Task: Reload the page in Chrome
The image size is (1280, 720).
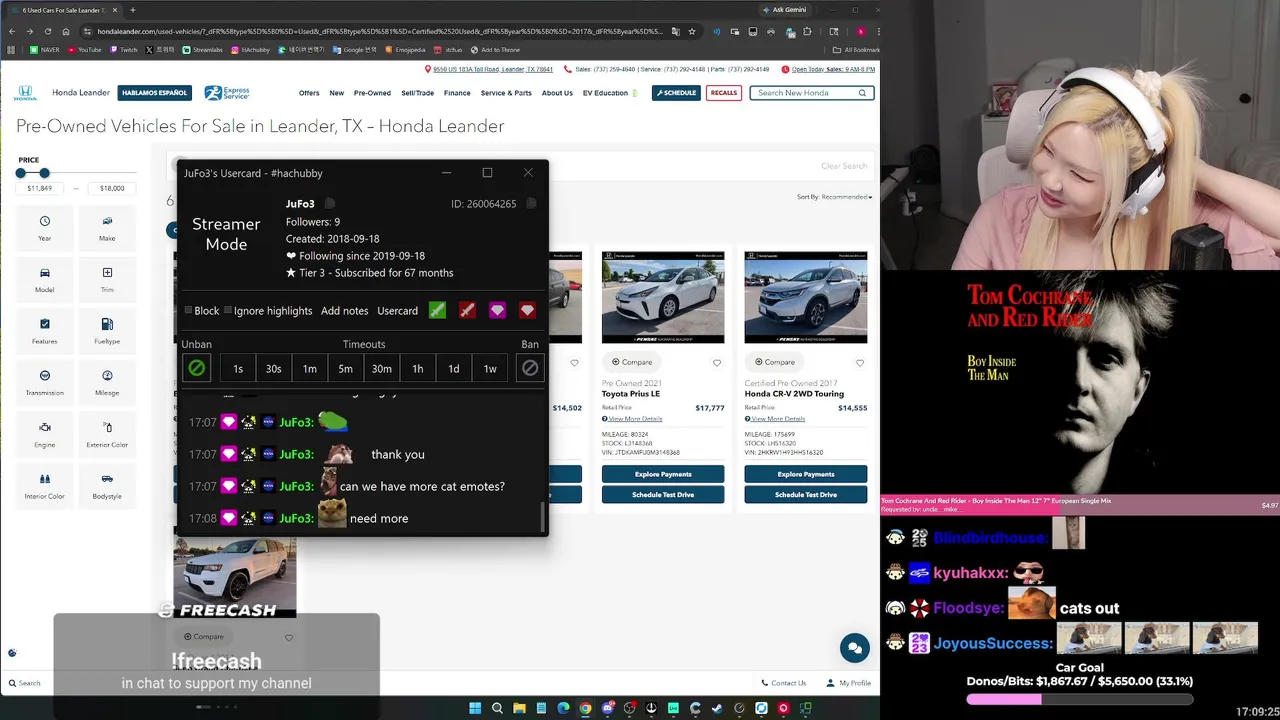Action: click(48, 31)
